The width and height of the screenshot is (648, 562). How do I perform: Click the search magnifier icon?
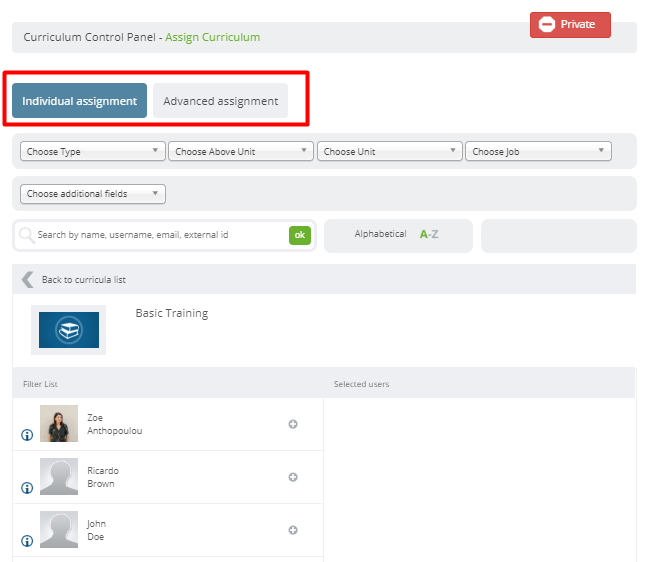27,235
